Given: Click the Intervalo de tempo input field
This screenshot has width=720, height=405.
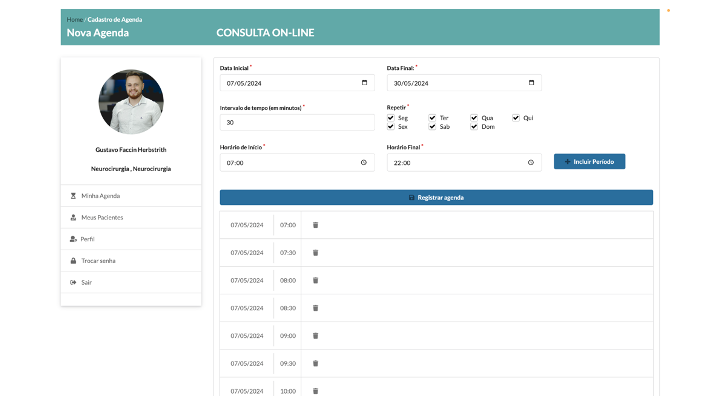Looking at the screenshot, I should (297, 122).
